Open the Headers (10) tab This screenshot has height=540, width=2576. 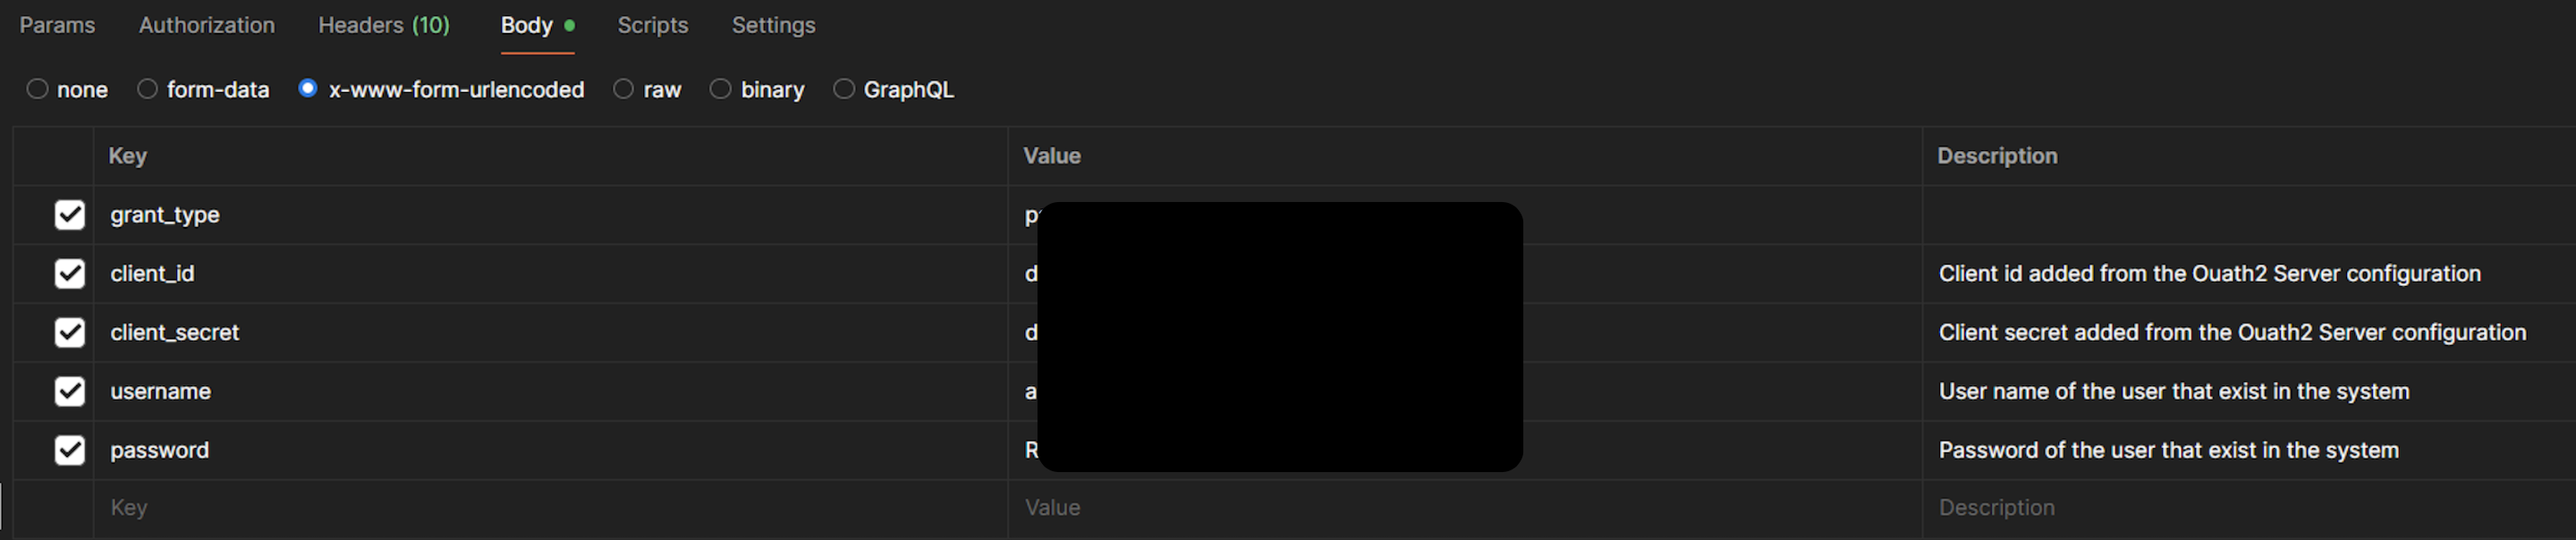(383, 25)
